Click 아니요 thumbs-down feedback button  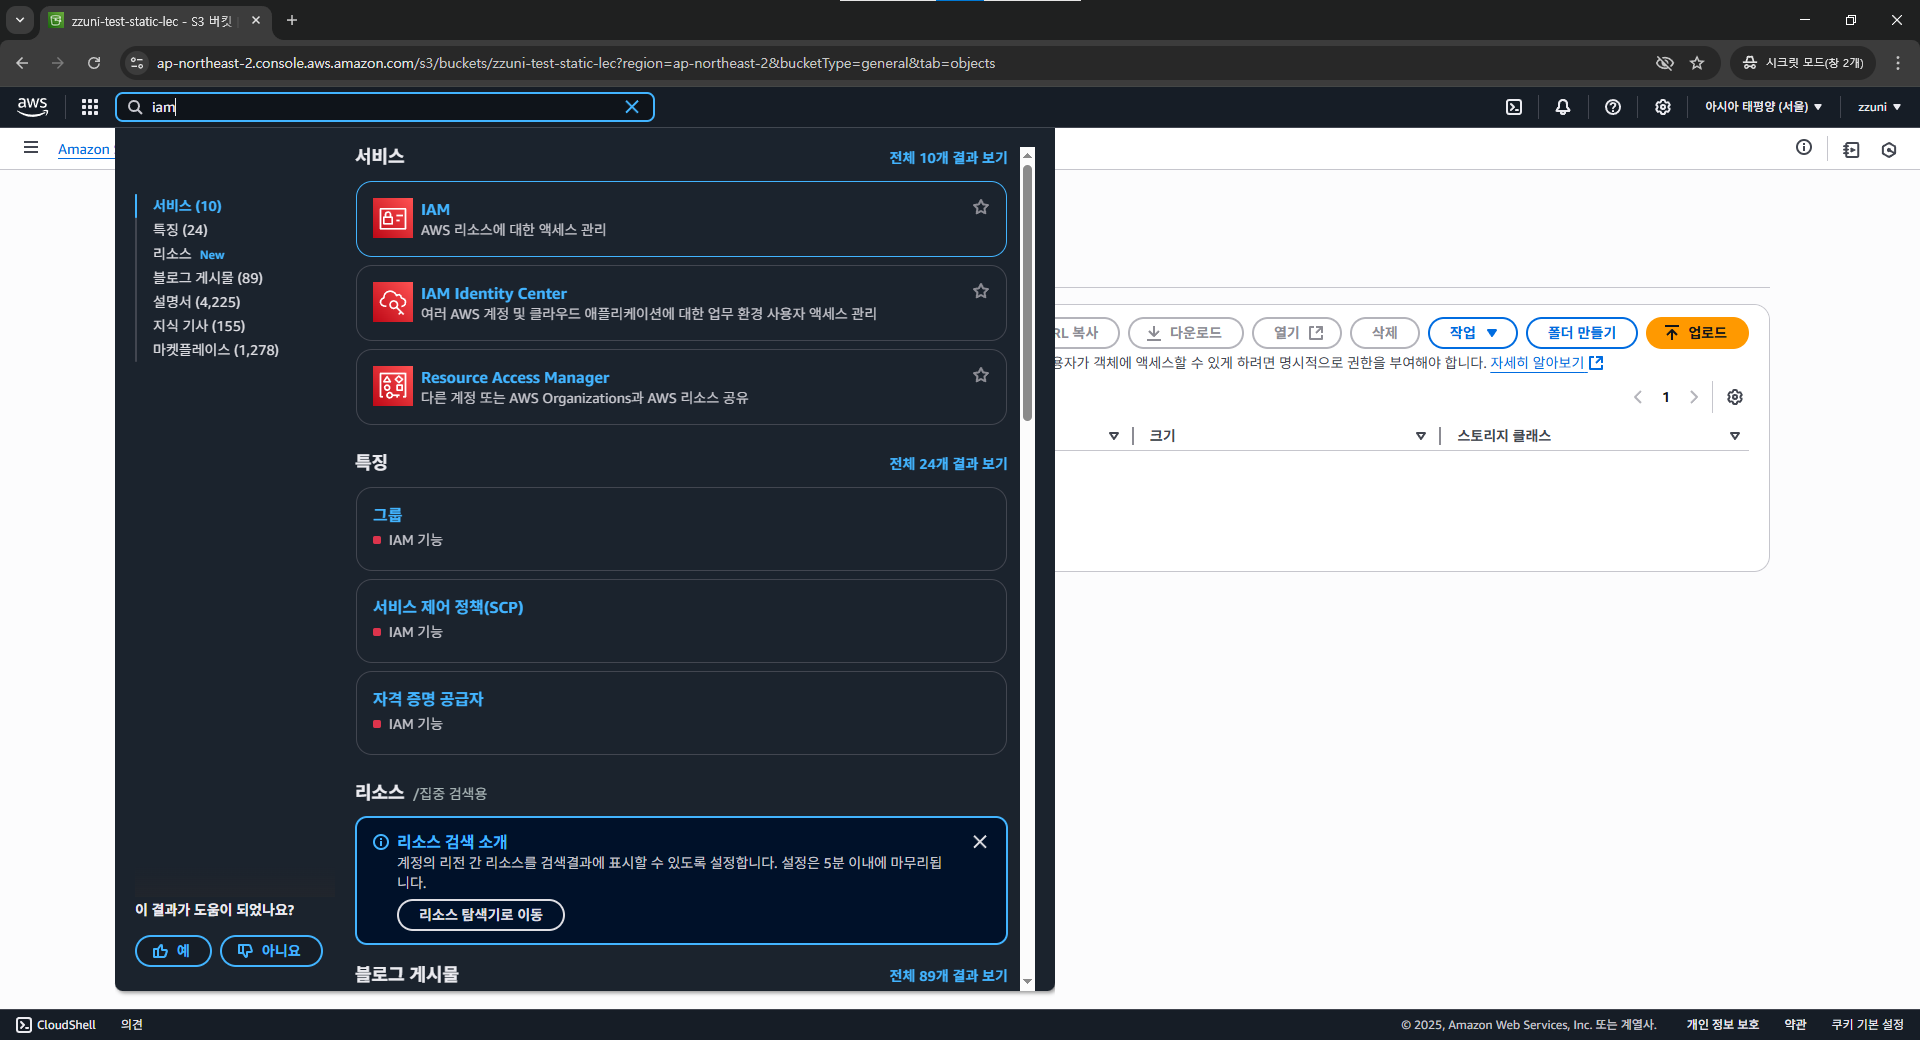271,951
